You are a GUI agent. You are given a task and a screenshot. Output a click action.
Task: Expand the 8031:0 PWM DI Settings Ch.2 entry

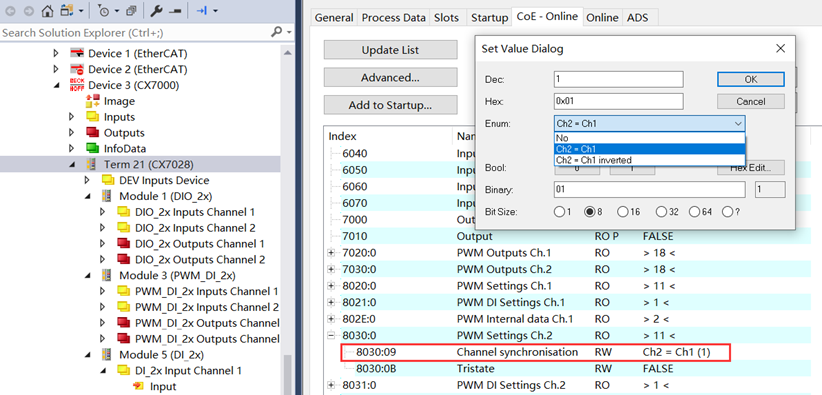(x=331, y=385)
